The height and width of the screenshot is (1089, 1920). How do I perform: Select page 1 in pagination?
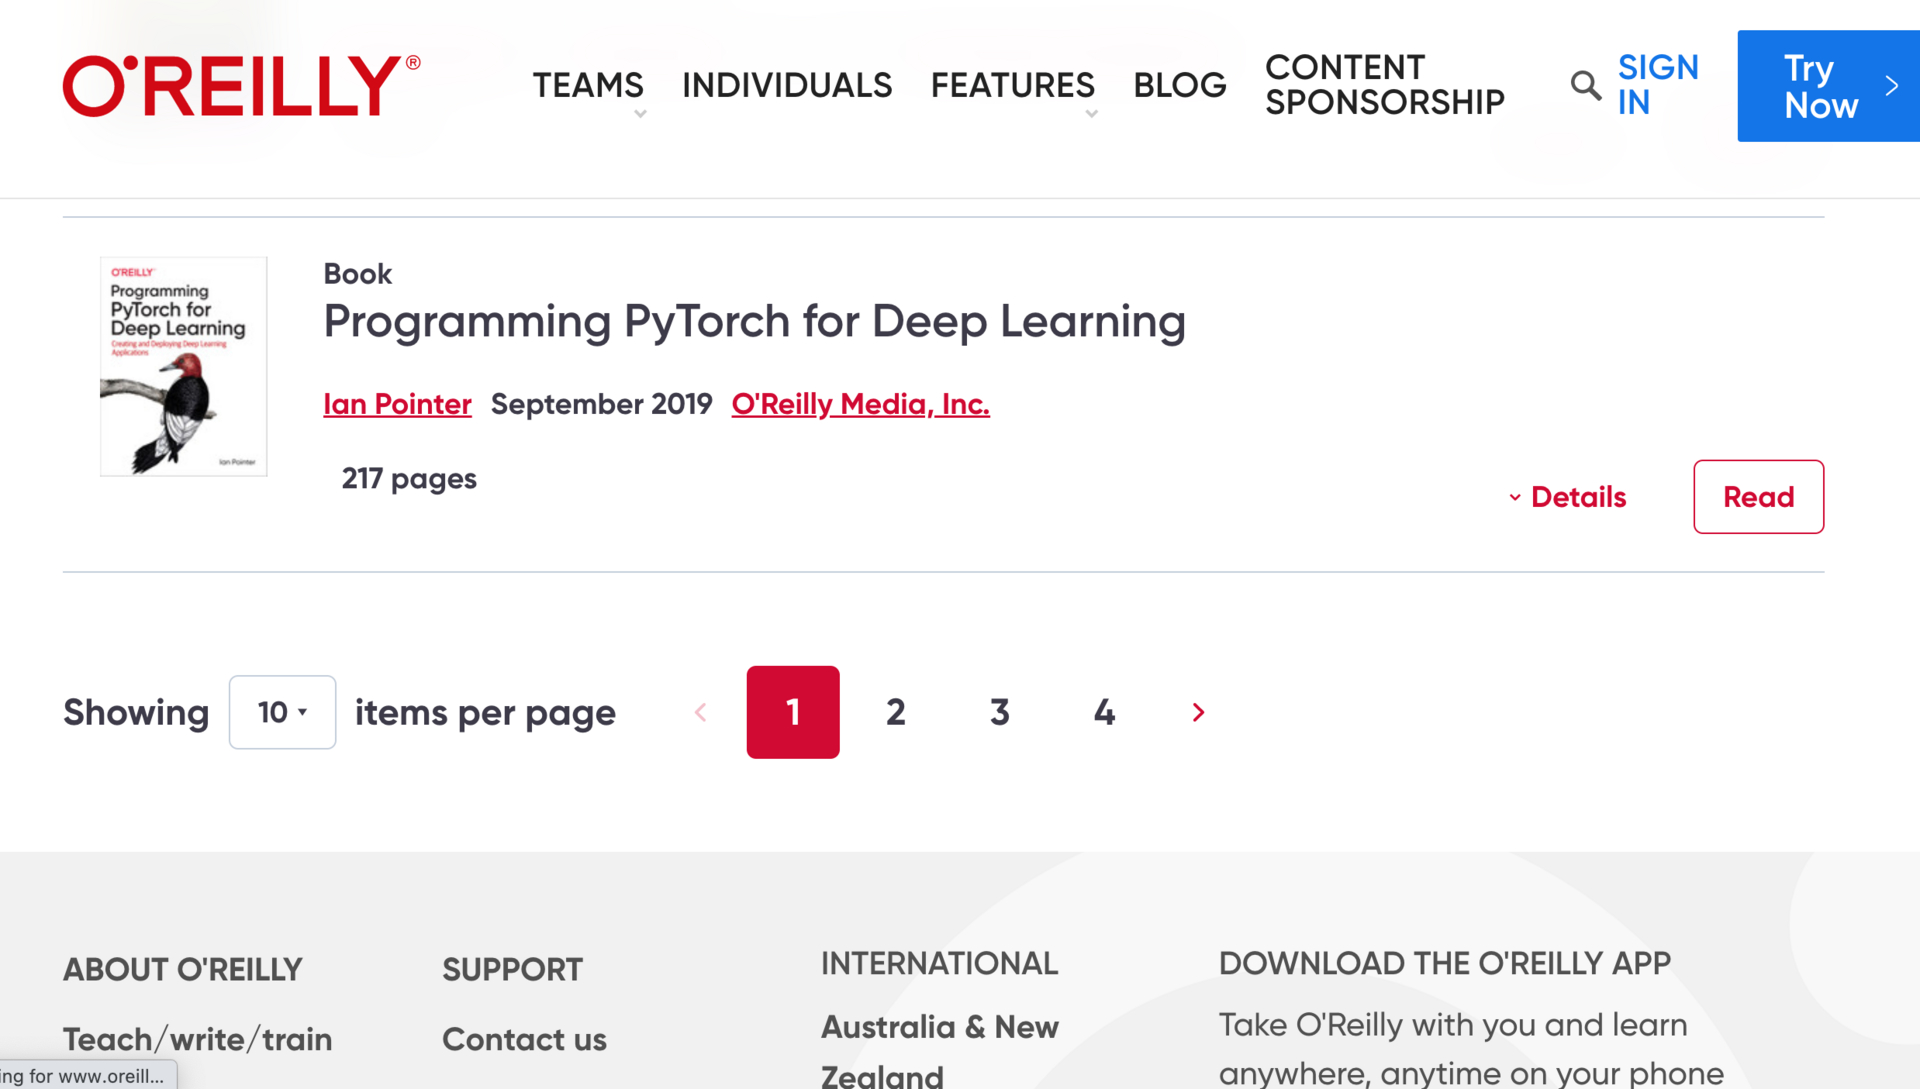[793, 712]
